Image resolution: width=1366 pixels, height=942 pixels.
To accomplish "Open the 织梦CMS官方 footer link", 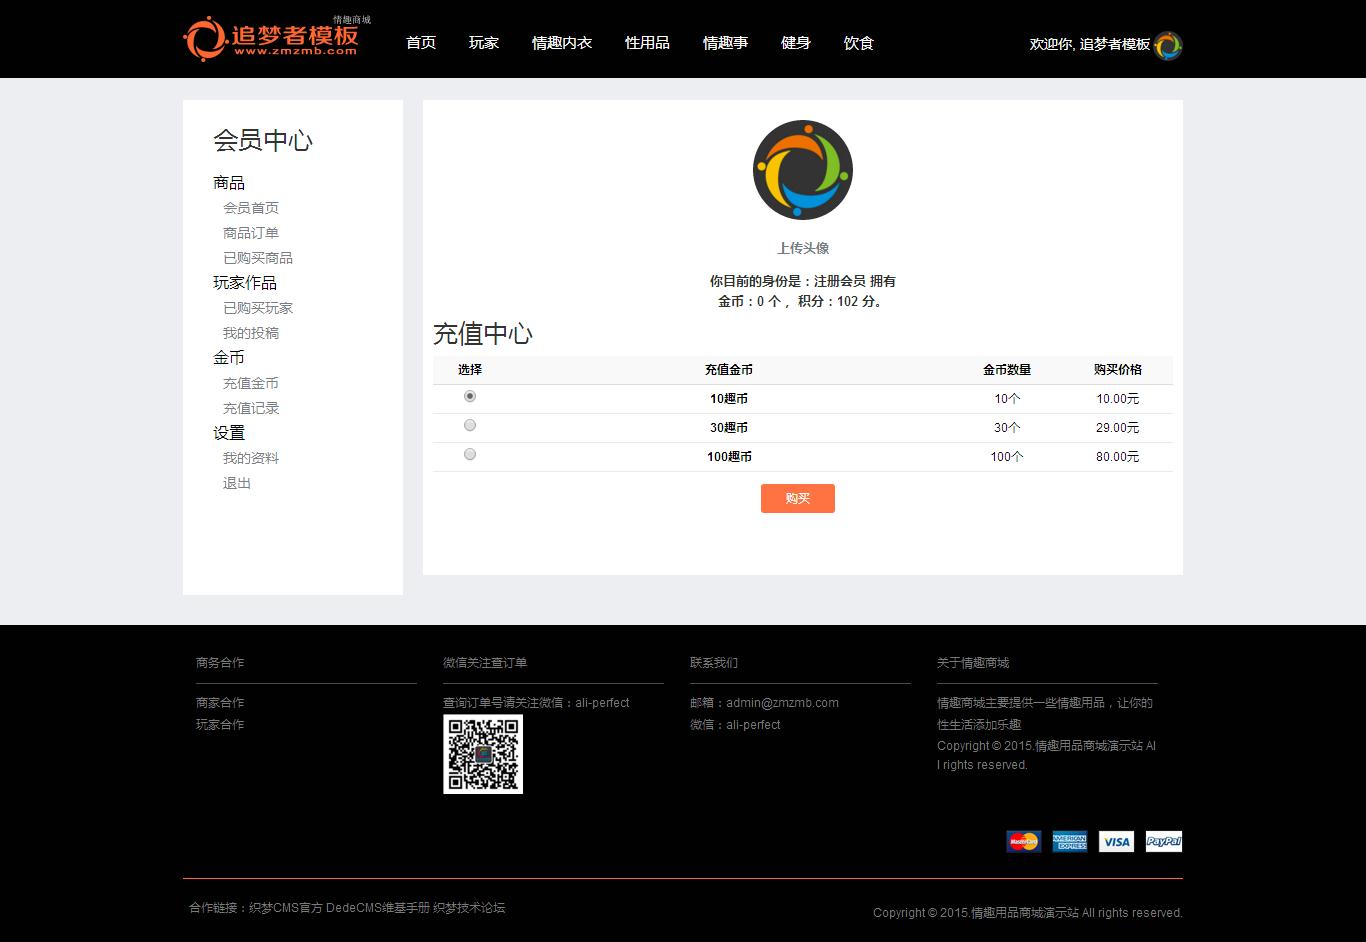I will [286, 908].
